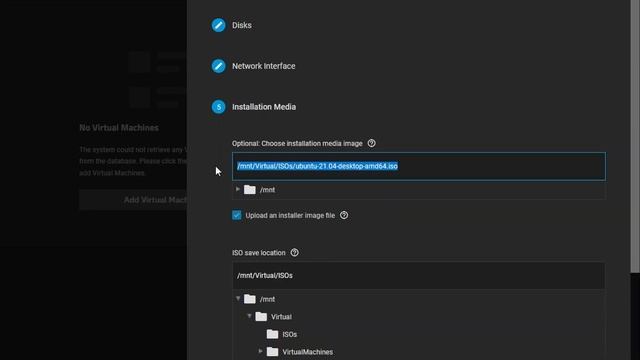The height and width of the screenshot is (360, 640).
Task: Collapse /mnt in ISO save location tree
Action: tap(238, 299)
